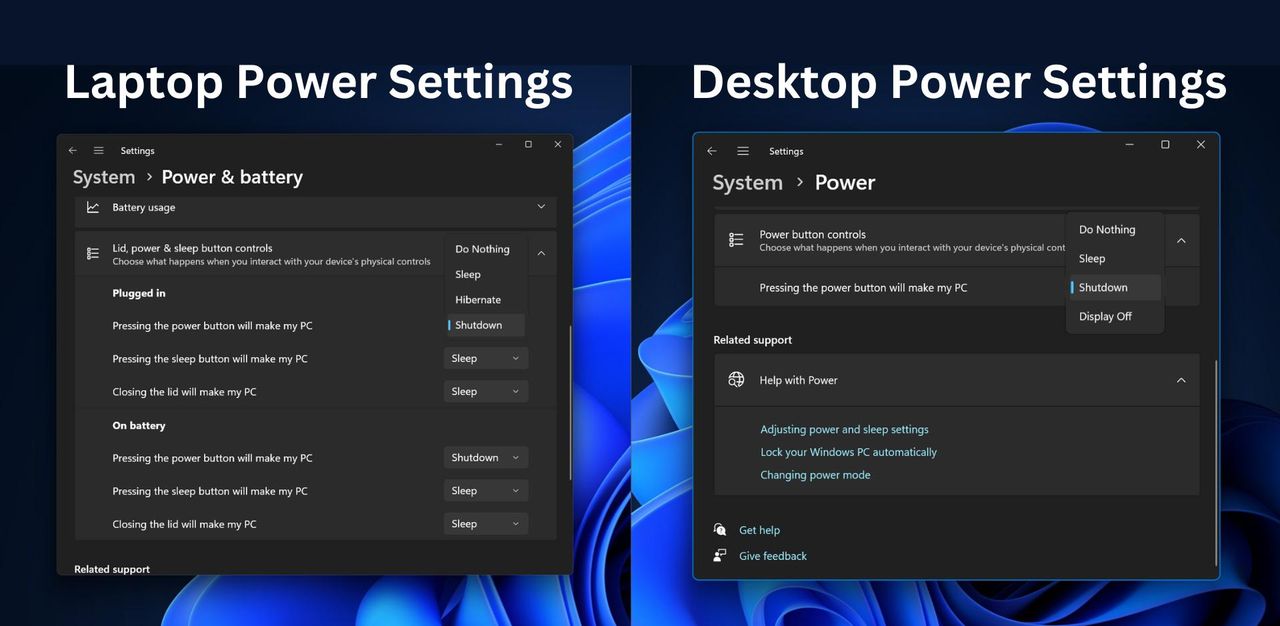Click the Give feedback link

[773, 556]
